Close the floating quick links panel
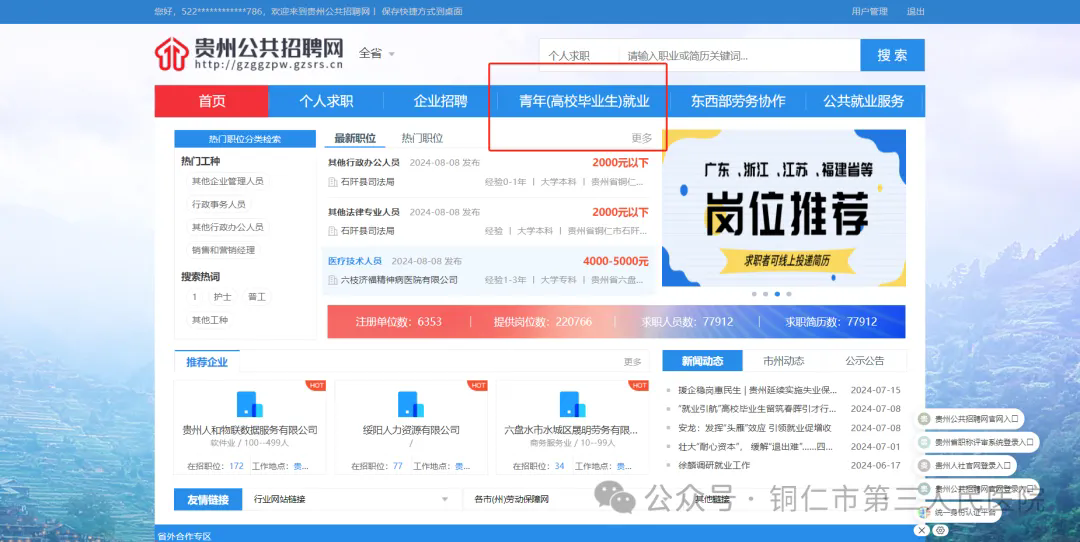 pyautogui.click(x=924, y=530)
